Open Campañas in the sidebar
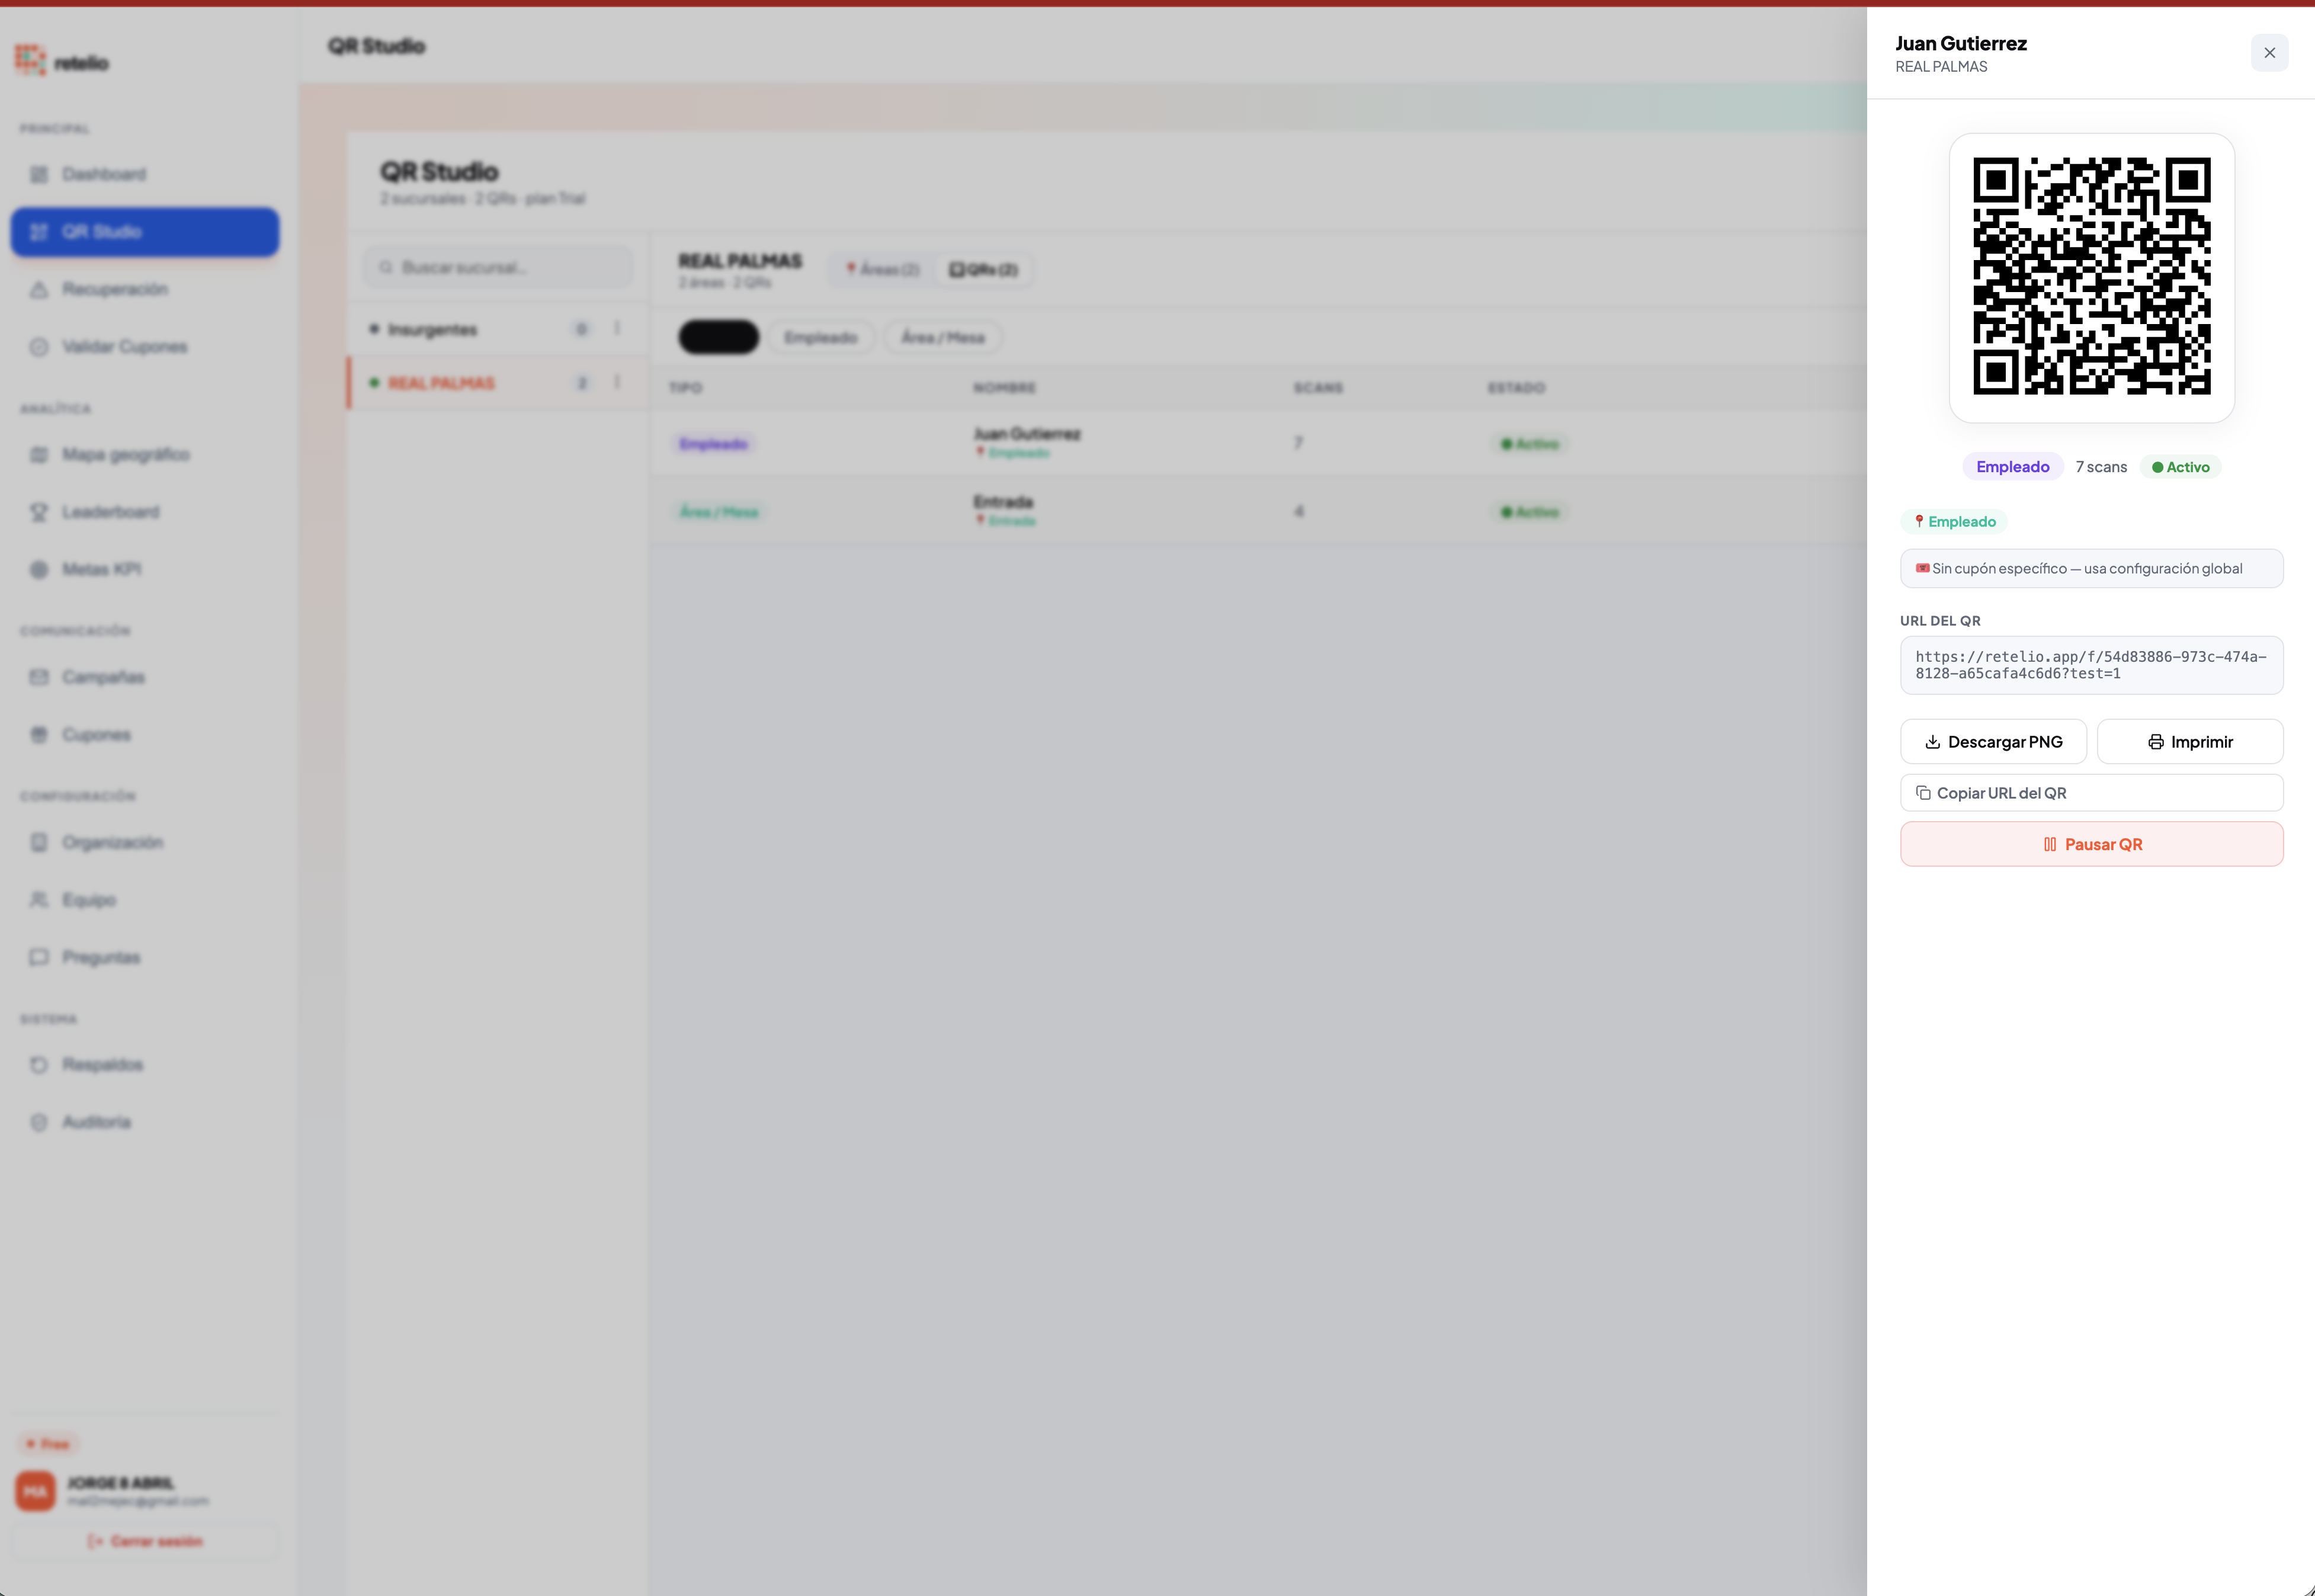This screenshot has height=1596, width=2315. [145, 677]
